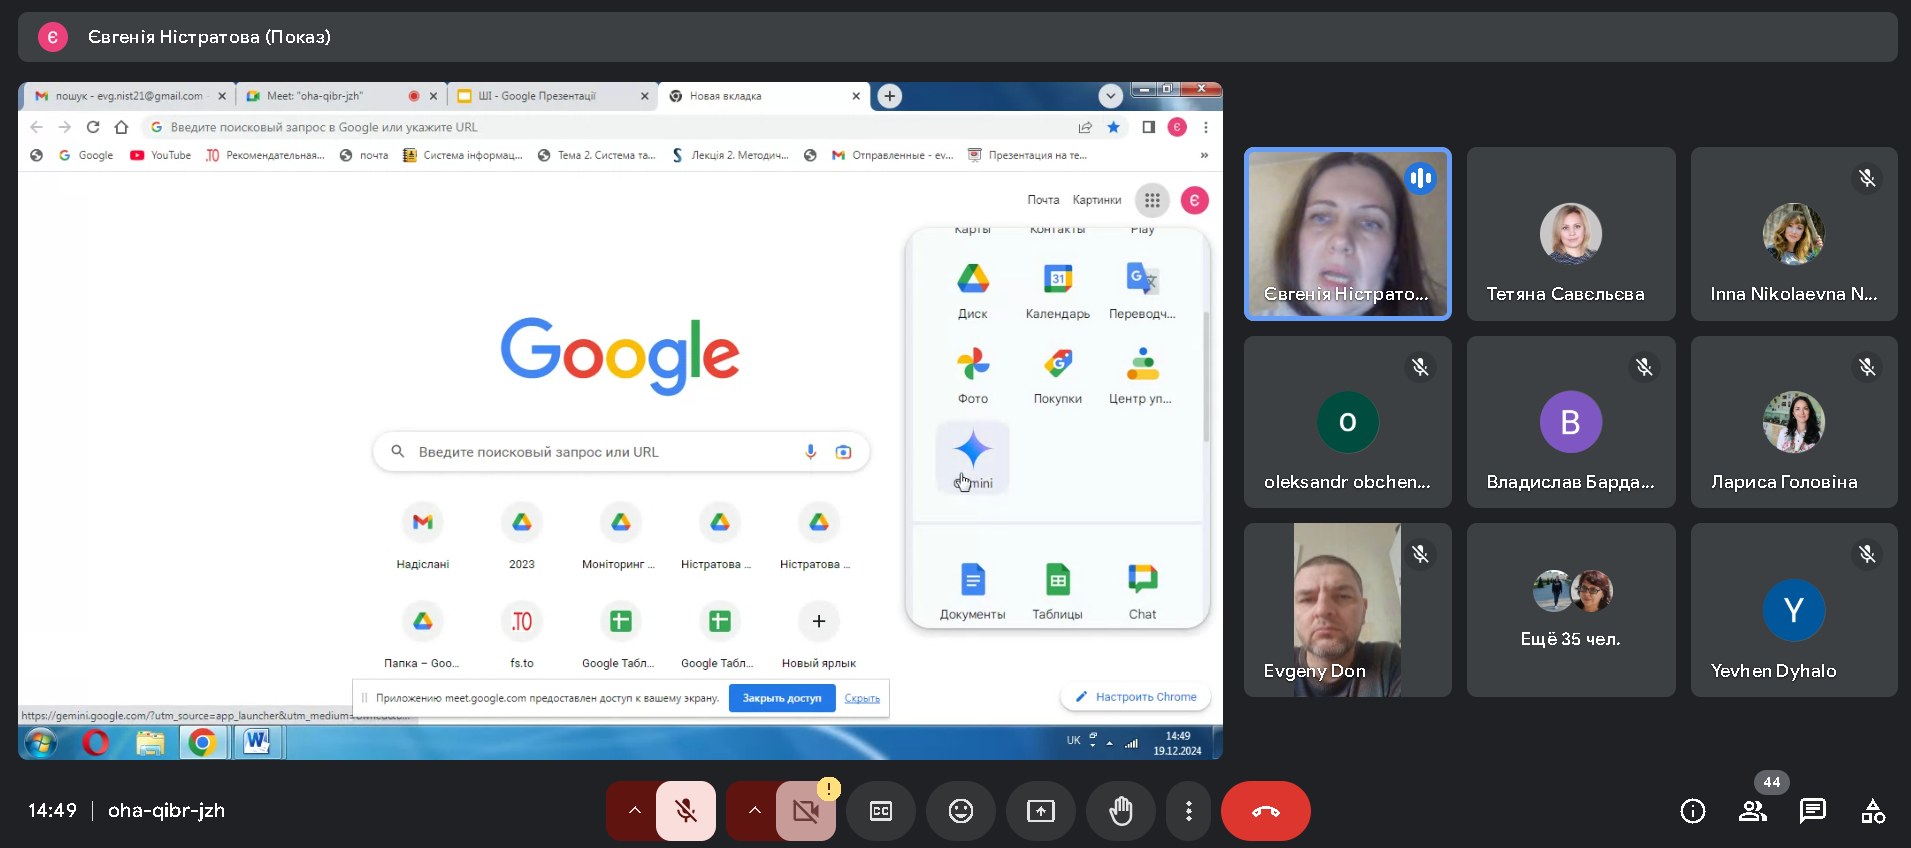The height and width of the screenshot is (848, 1911).
Task: Open Google Фото from the apps panel
Action: [x=972, y=373]
